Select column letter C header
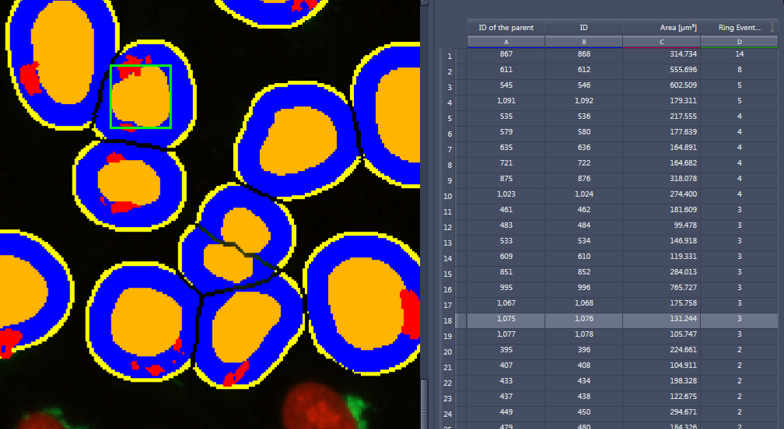This screenshot has height=429, width=784. [661, 41]
